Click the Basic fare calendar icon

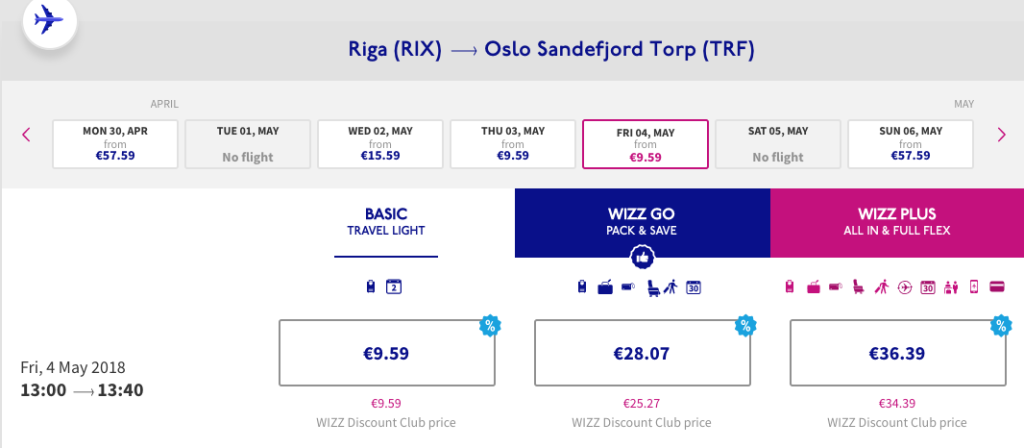[x=394, y=288]
